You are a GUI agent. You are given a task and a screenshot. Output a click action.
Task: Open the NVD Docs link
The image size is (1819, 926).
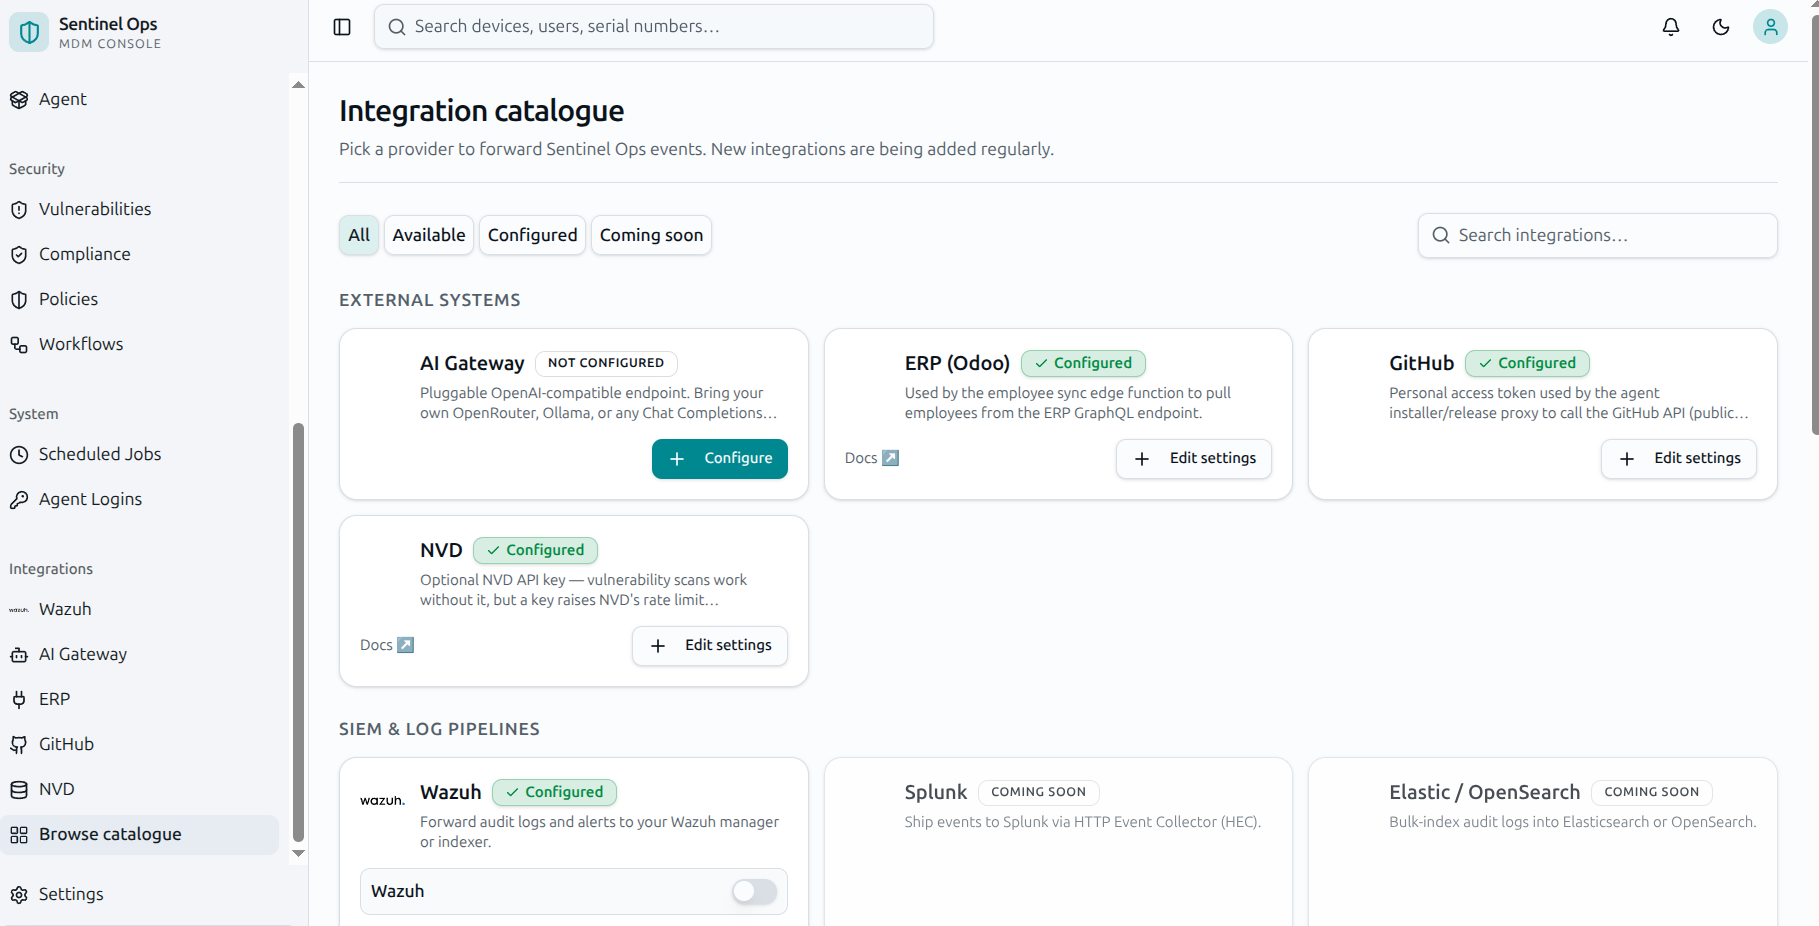point(387,645)
